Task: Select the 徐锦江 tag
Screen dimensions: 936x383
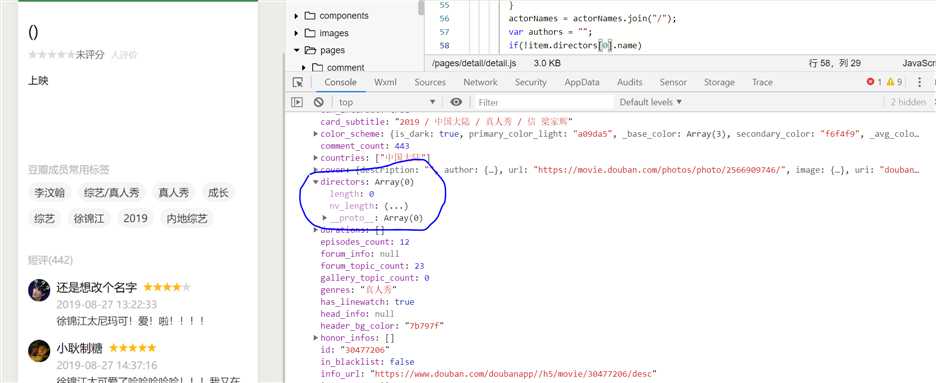Action: point(89,219)
